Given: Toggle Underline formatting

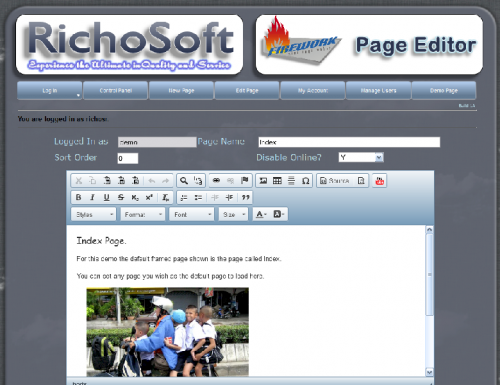Looking at the screenshot, I should pos(107,197).
